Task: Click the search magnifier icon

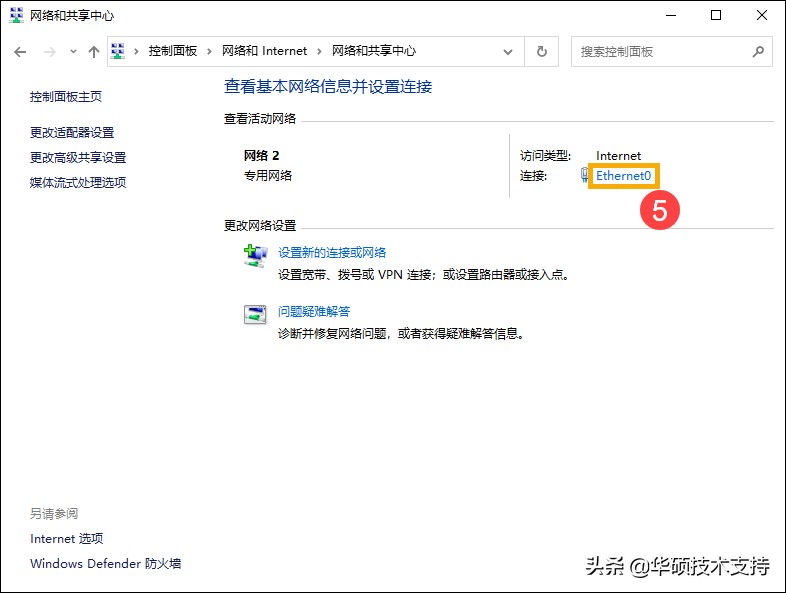Action: [758, 51]
